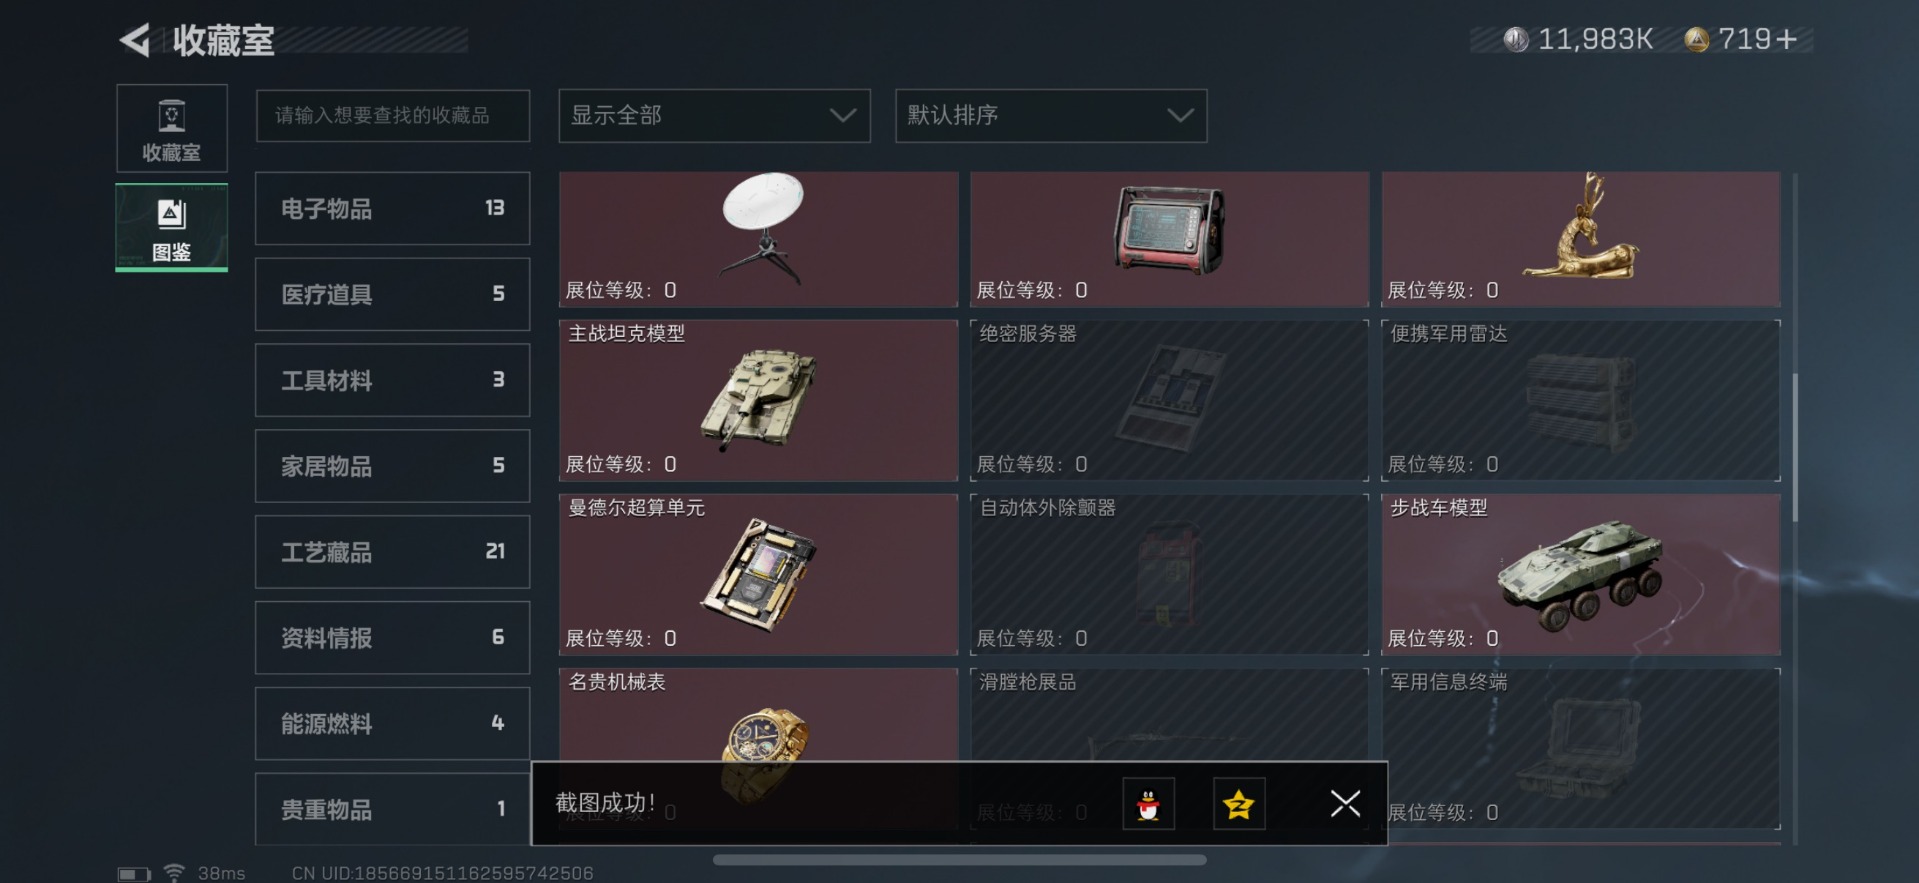This screenshot has width=1919, height=883.
Task: Open the 收藏室 sidebar tab
Action: click(172, 129)
